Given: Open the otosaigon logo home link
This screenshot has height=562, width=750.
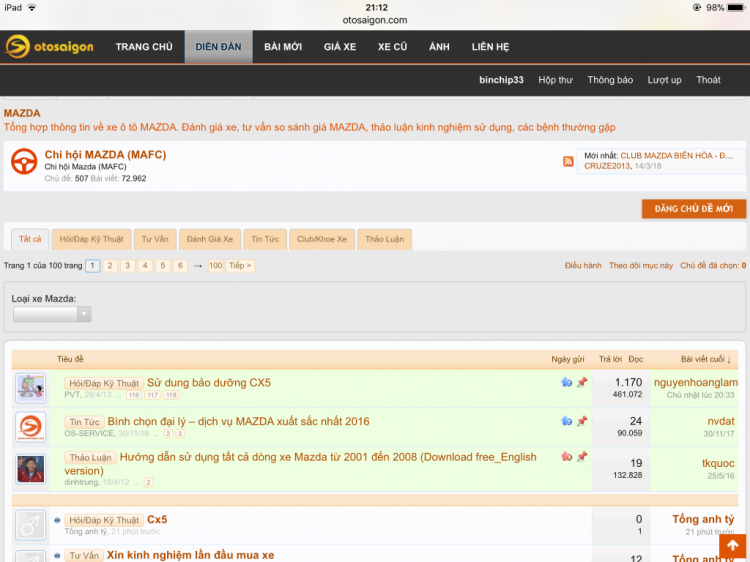Looking at the screenshot, I should coord(49,47).
